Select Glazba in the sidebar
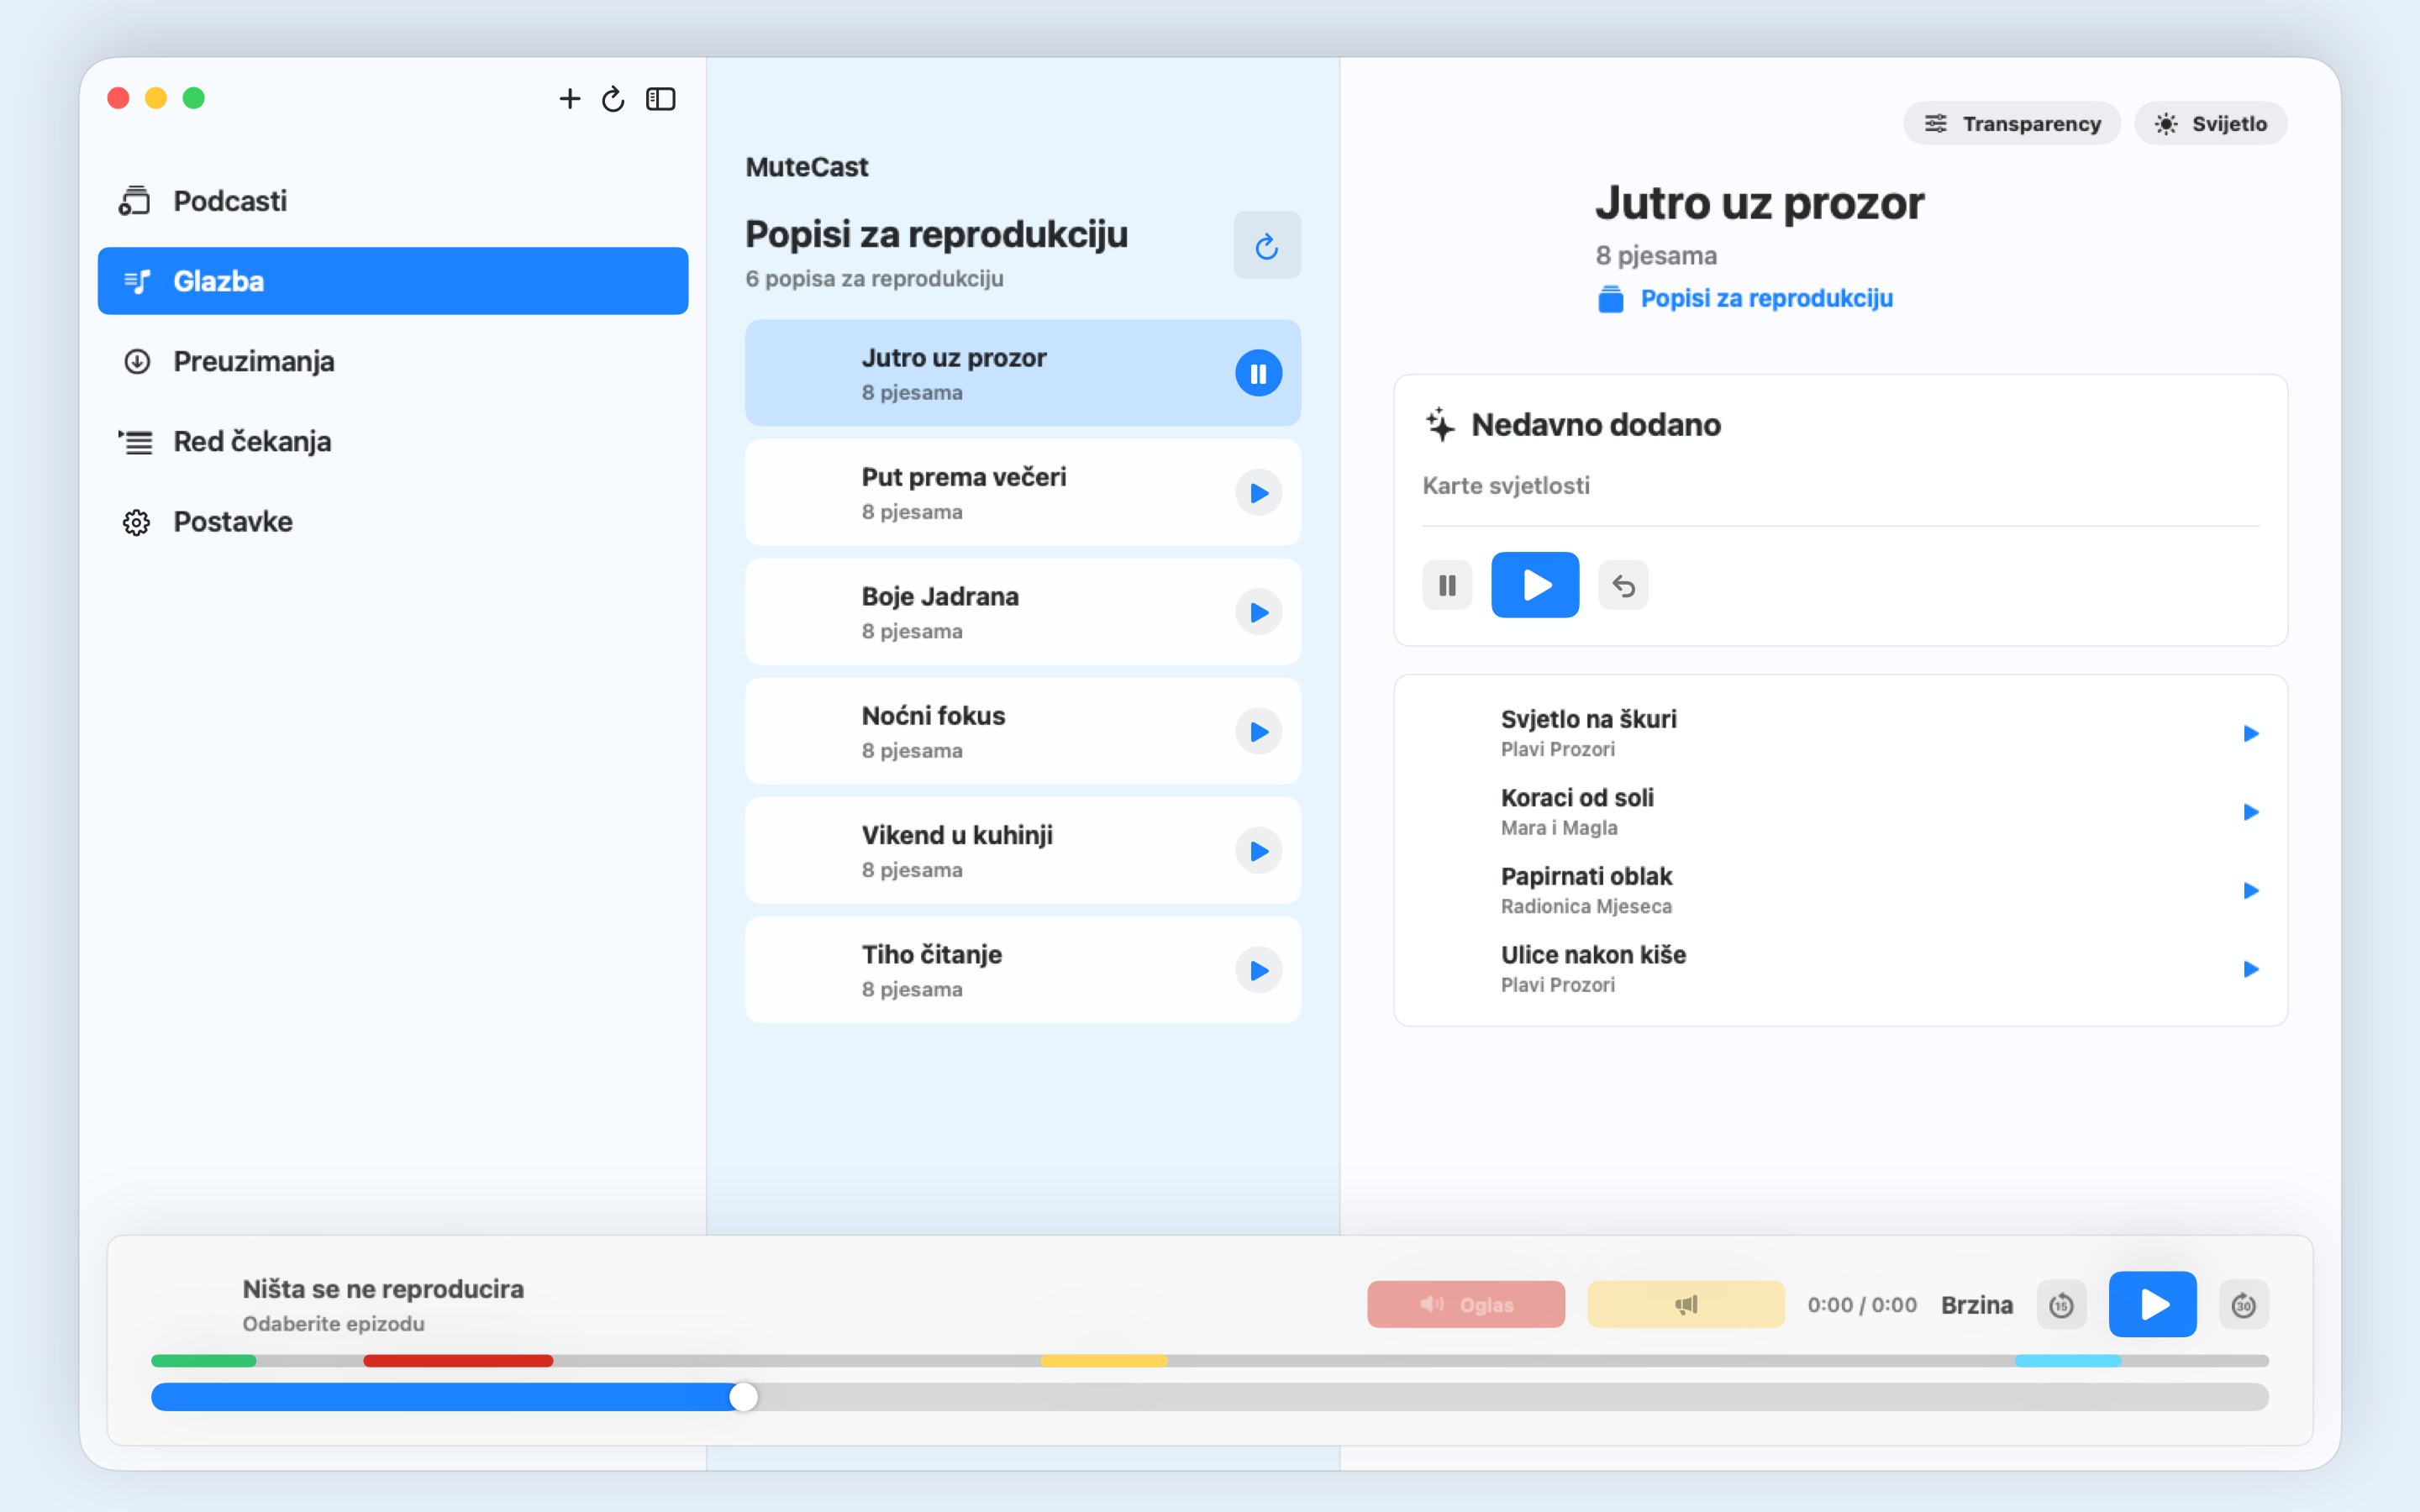 (x=393, y=281)
